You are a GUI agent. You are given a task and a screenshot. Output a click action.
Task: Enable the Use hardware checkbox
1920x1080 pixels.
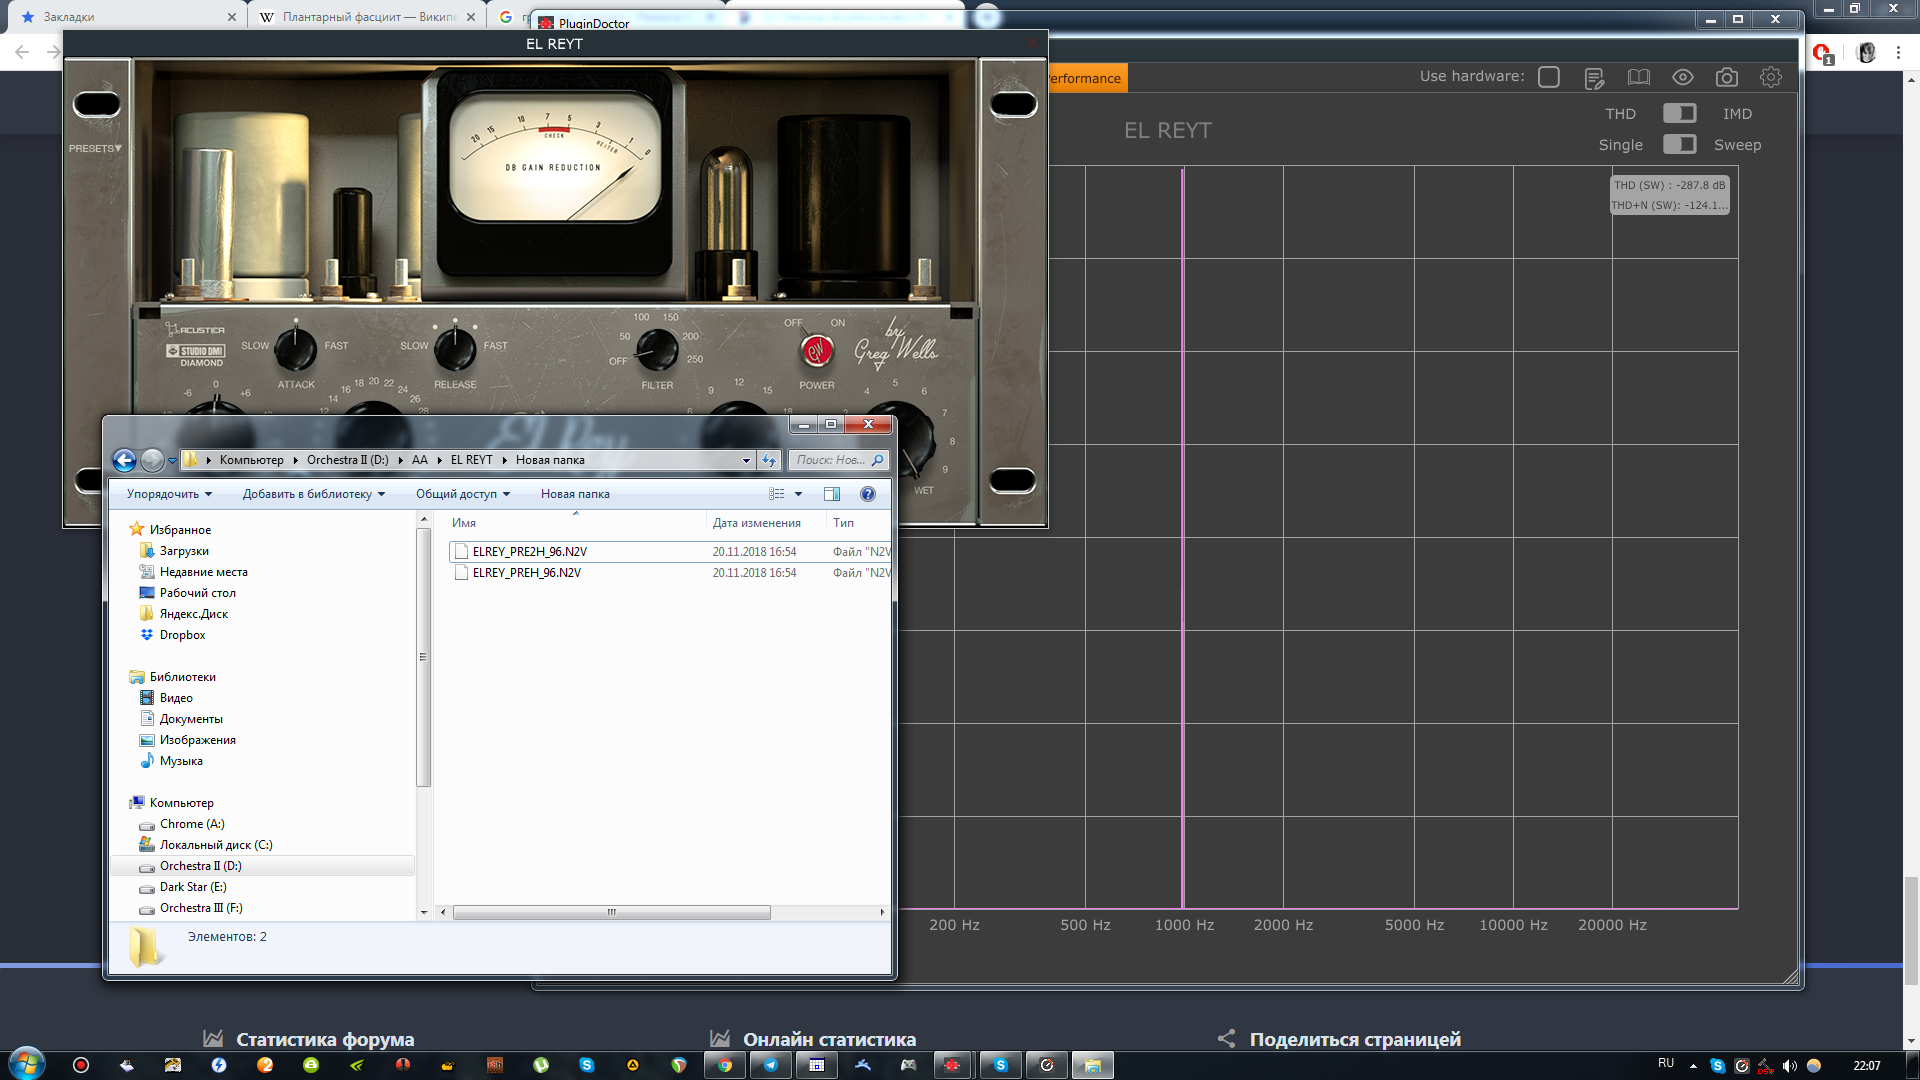(1548, 77)
